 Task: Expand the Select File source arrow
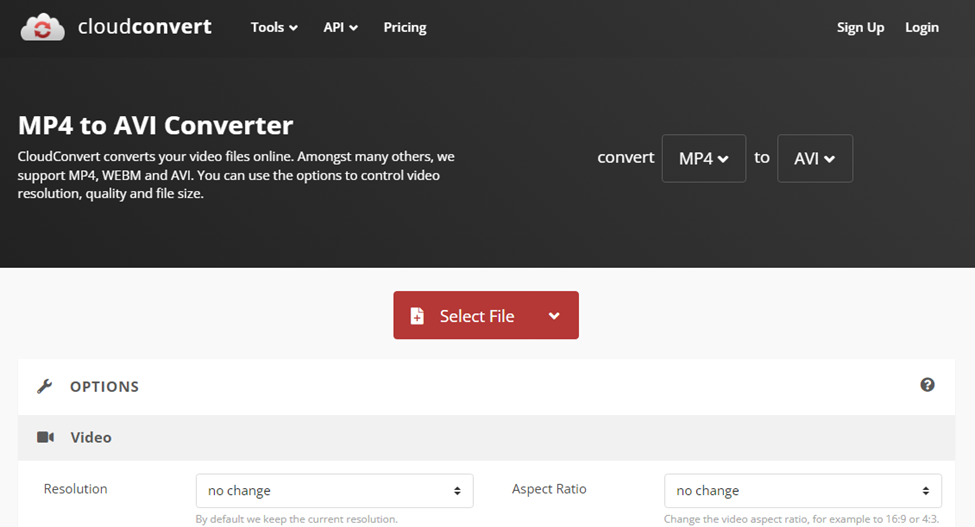[x=554, y=316]
